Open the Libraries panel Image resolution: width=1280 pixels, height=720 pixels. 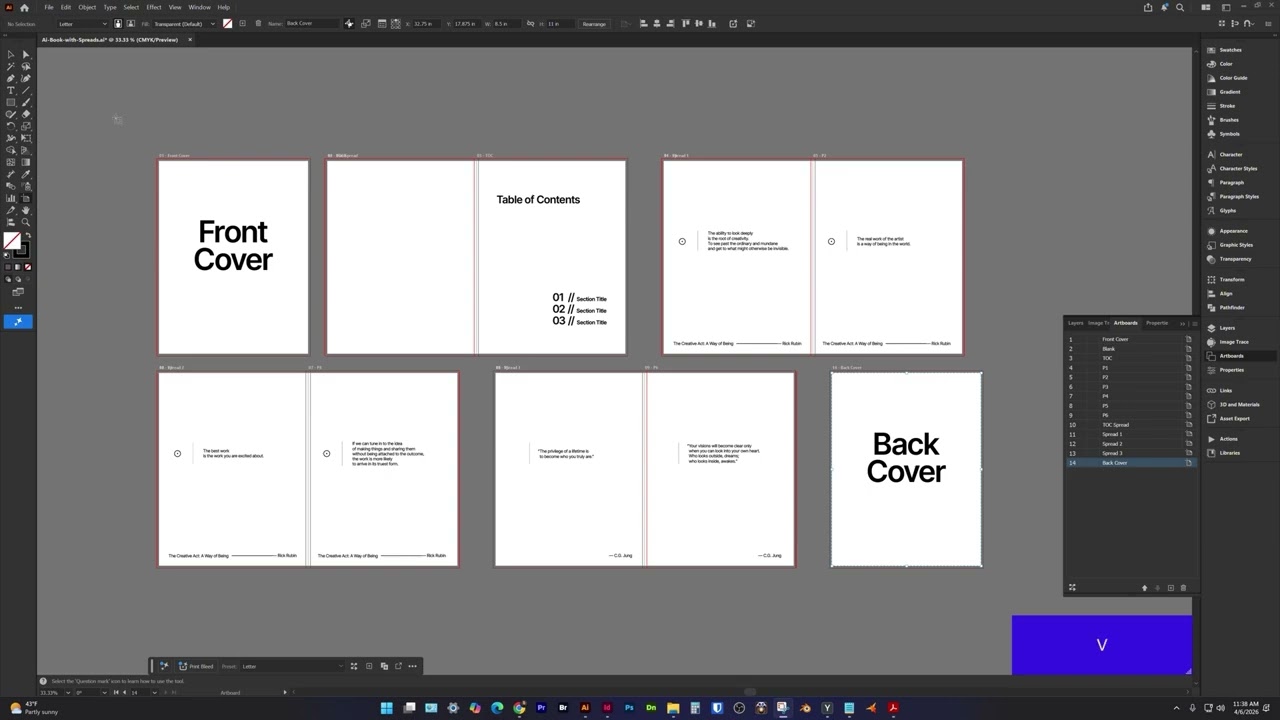1229,453
